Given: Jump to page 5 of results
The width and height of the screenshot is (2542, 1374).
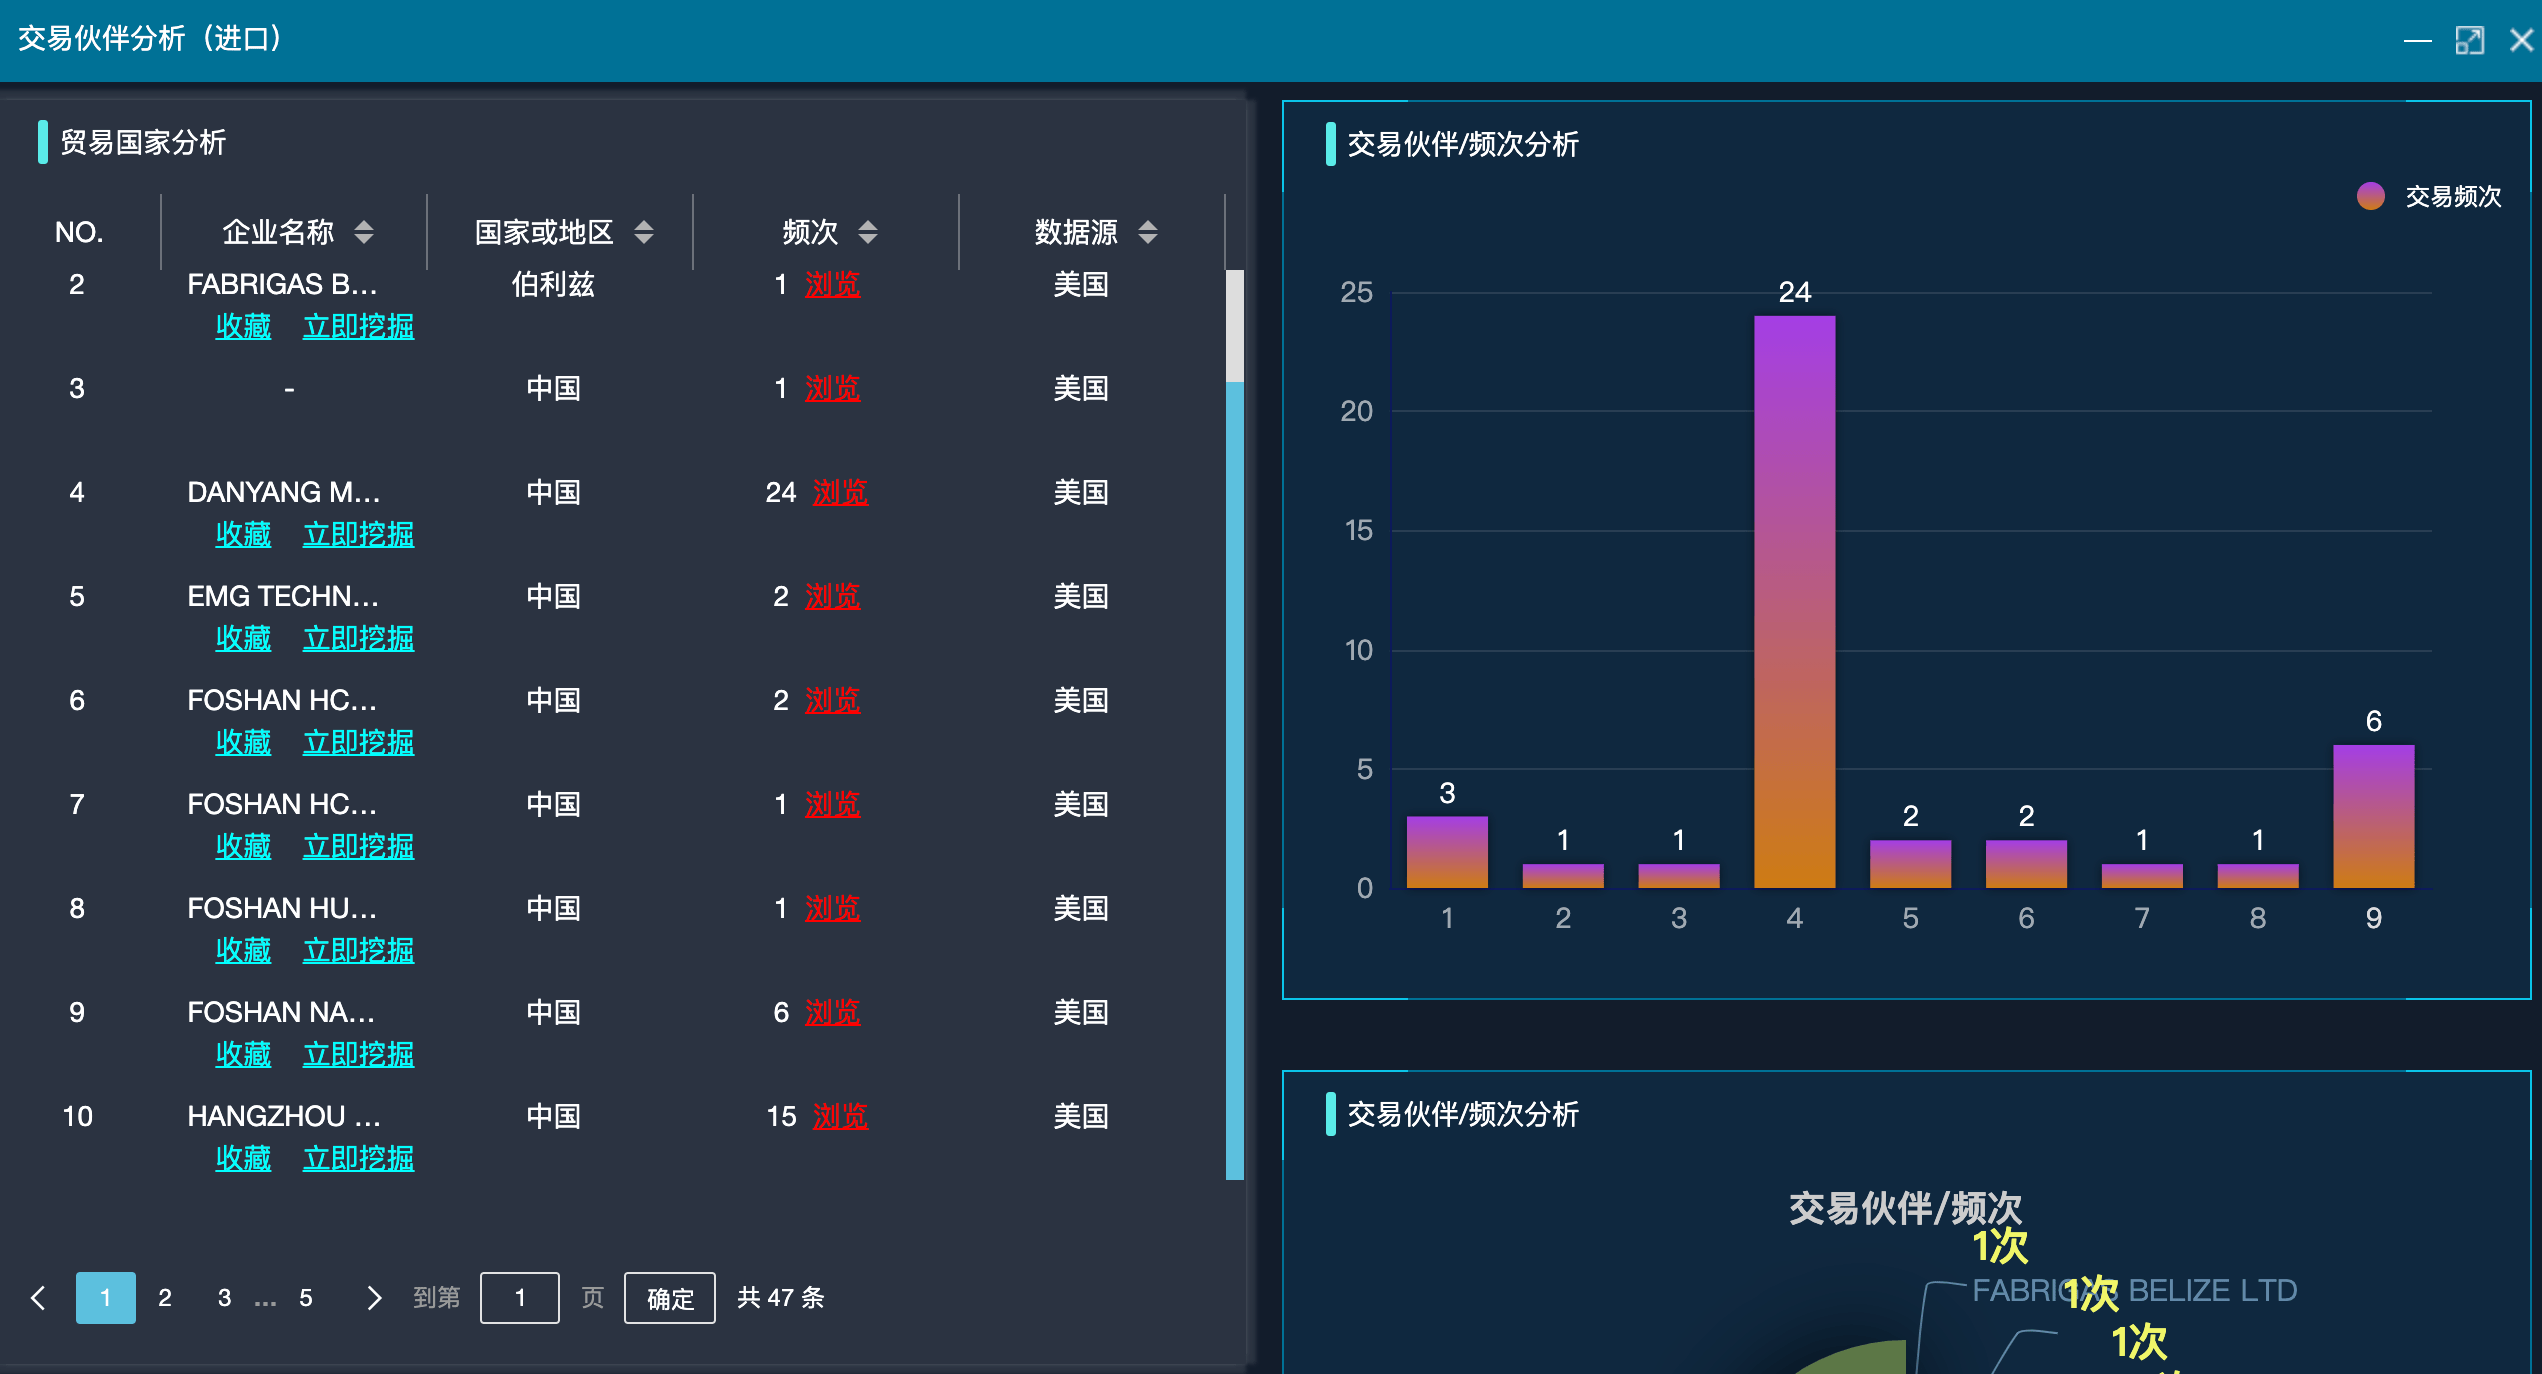Looking at the screenshot, I should tap(306, 1298).
